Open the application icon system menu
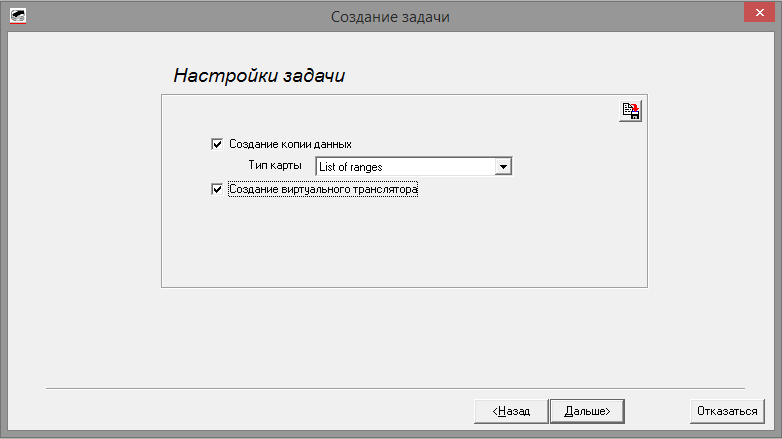This screenshot has width=782, height=439. (x=17, y=16)
